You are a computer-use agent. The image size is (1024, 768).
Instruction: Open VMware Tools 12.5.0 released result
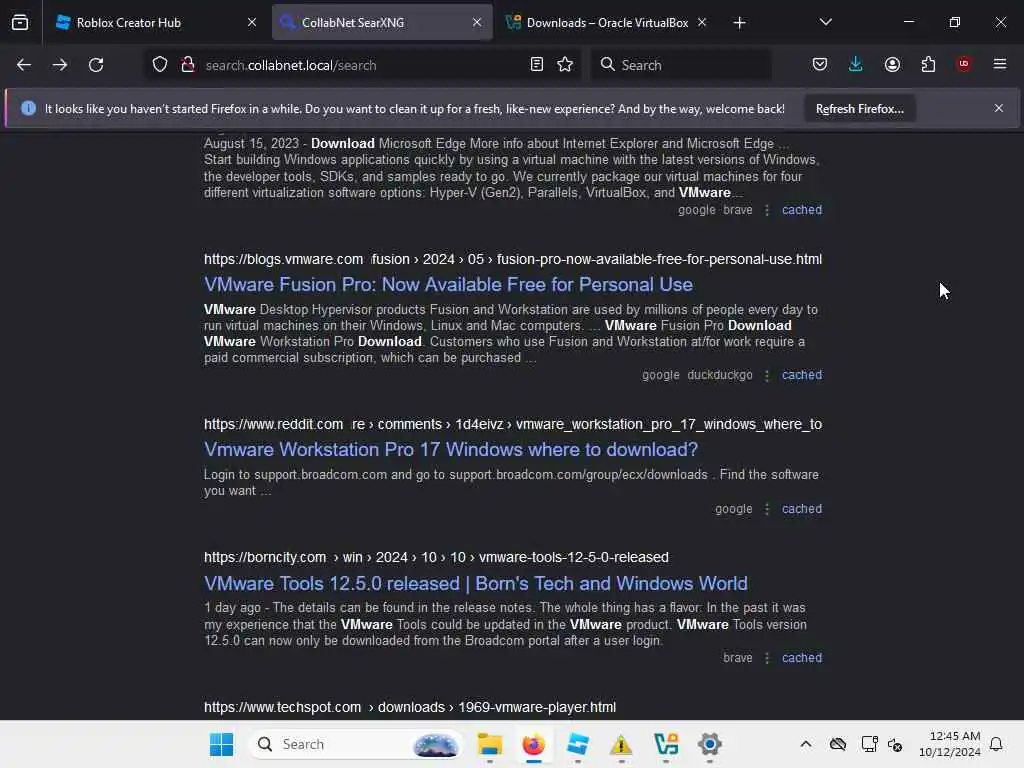[475, 583]
